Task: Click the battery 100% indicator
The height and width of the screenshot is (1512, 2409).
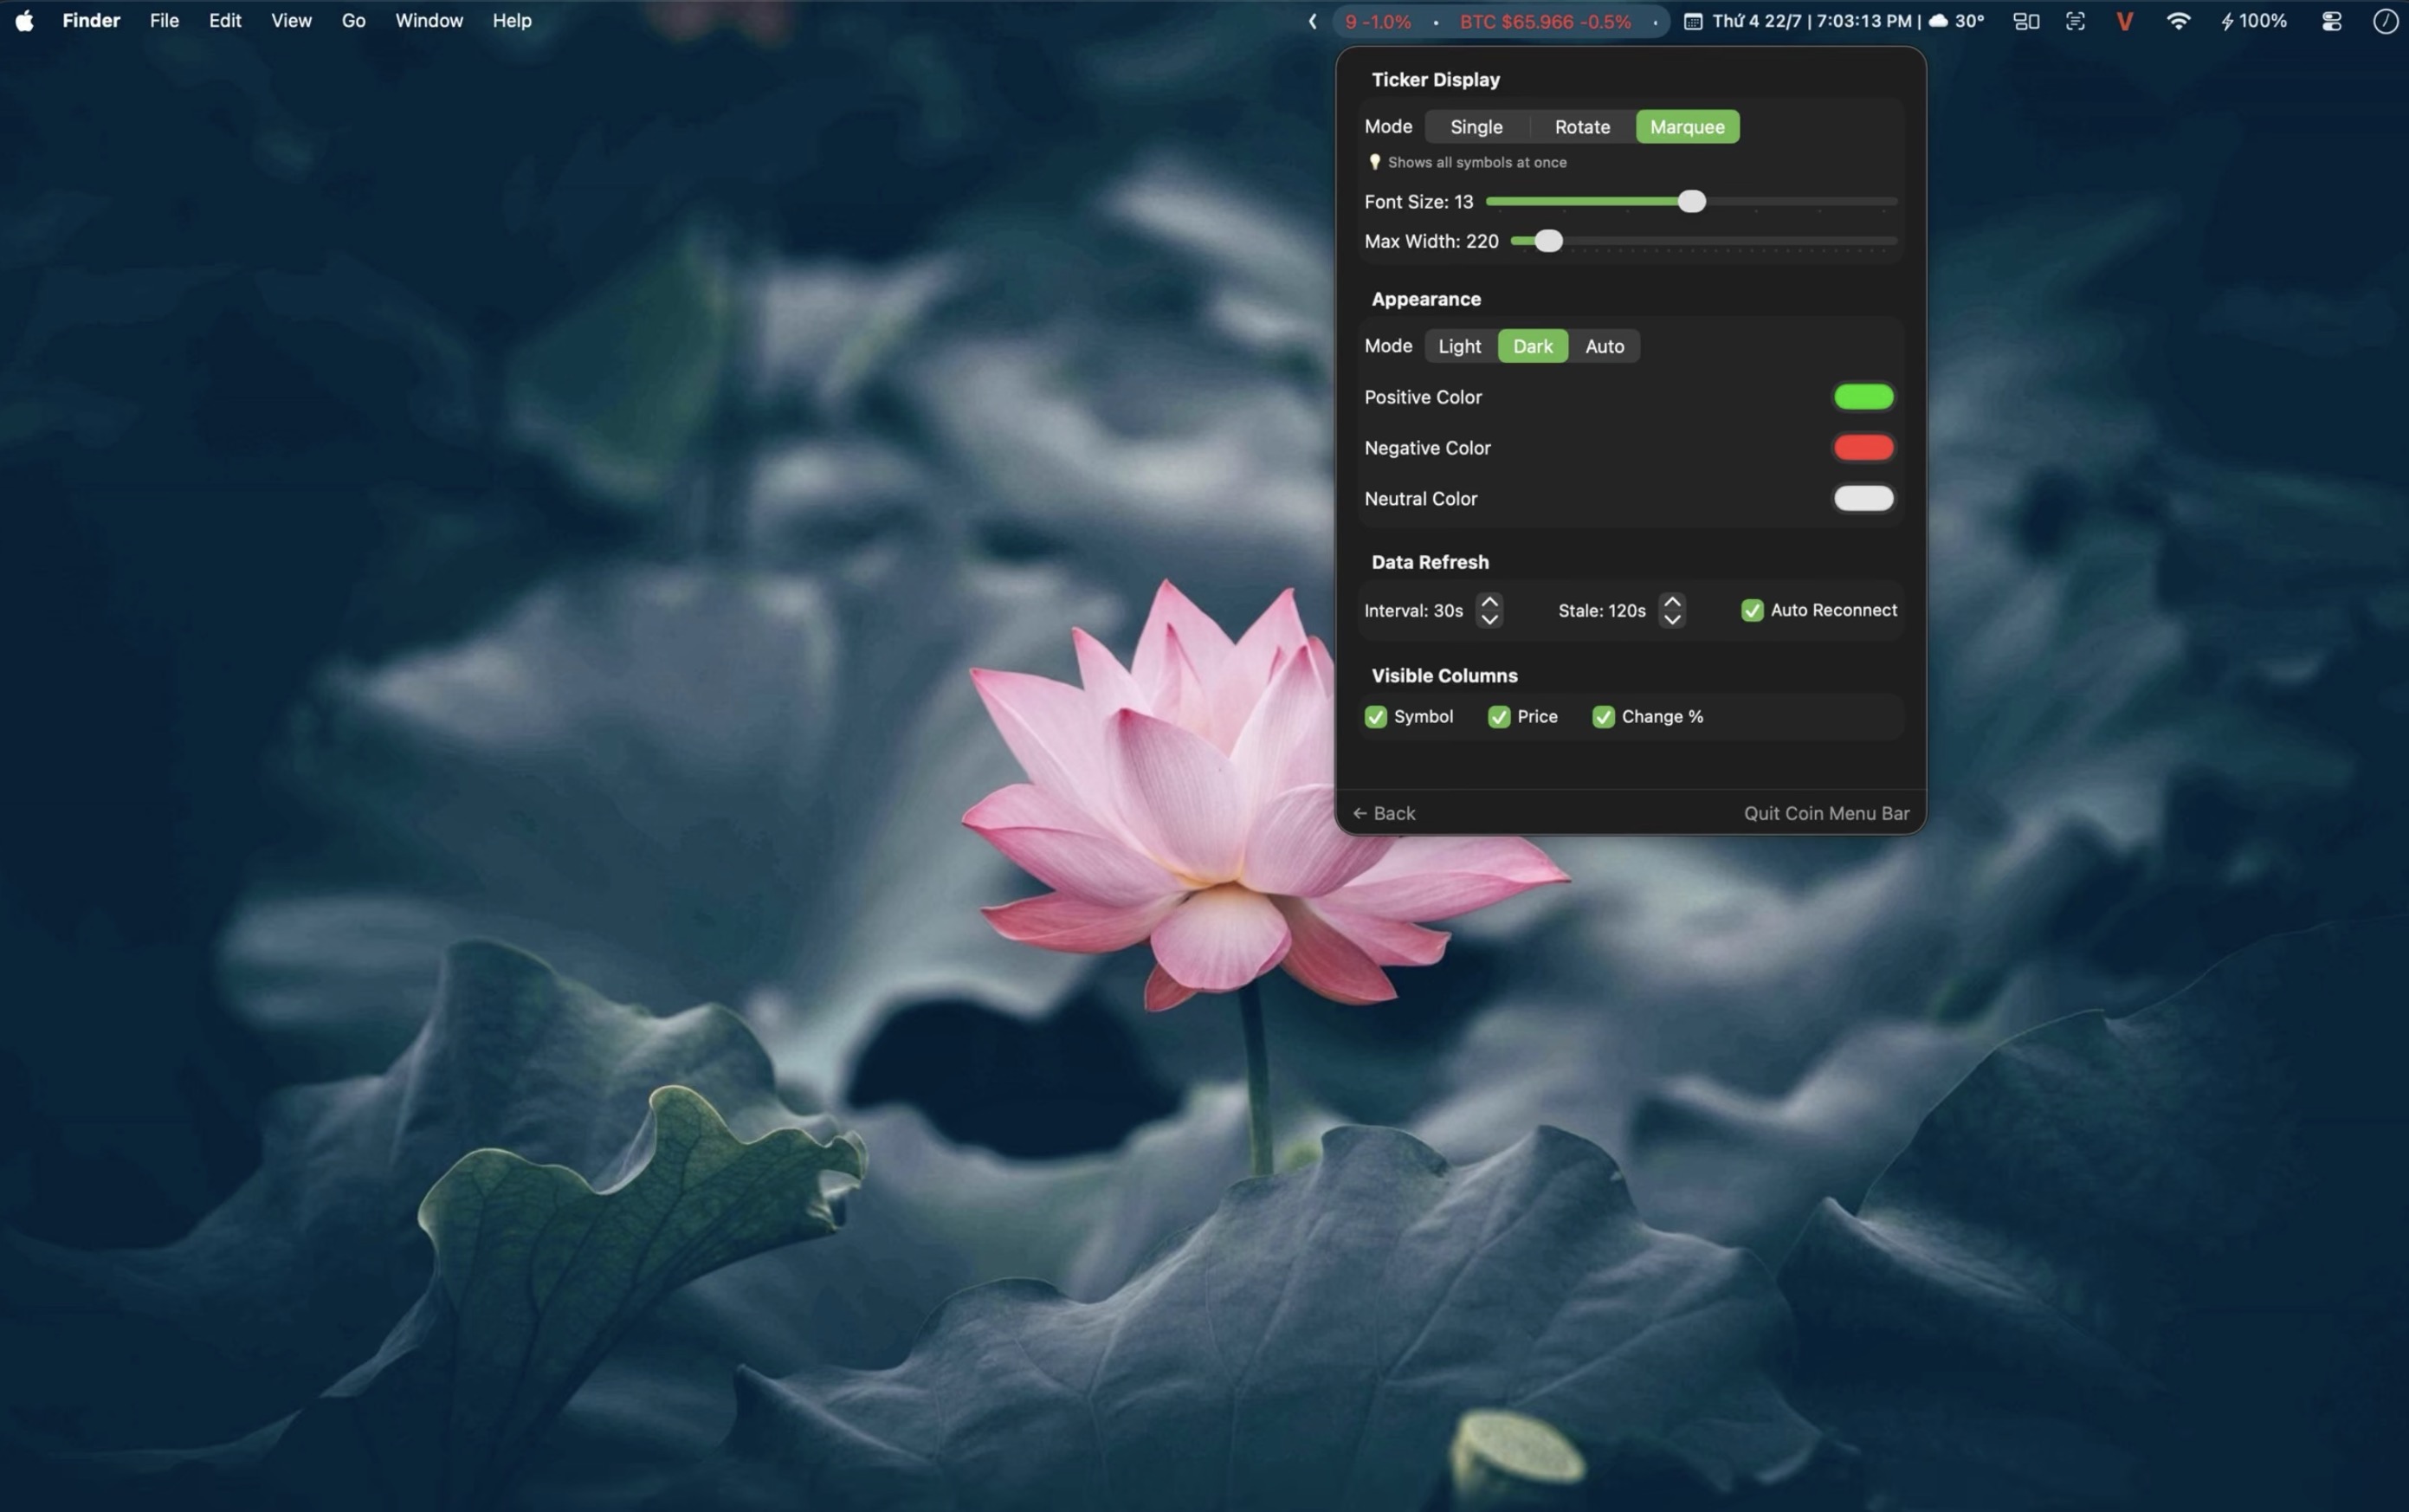Action: tap(2253, 21)
